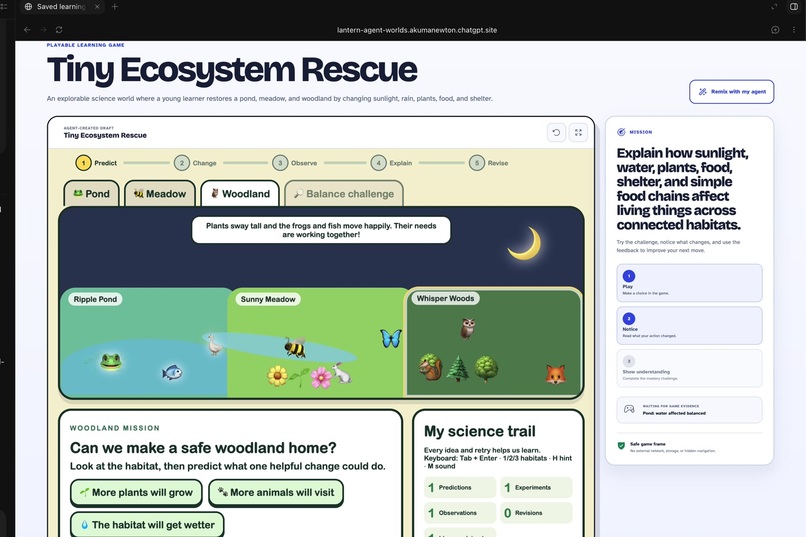
Task: Click the address bar URL
Action: click(417, 30)
